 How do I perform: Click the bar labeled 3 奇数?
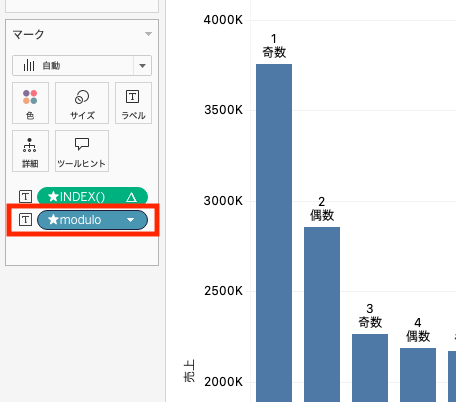[370, 368]
